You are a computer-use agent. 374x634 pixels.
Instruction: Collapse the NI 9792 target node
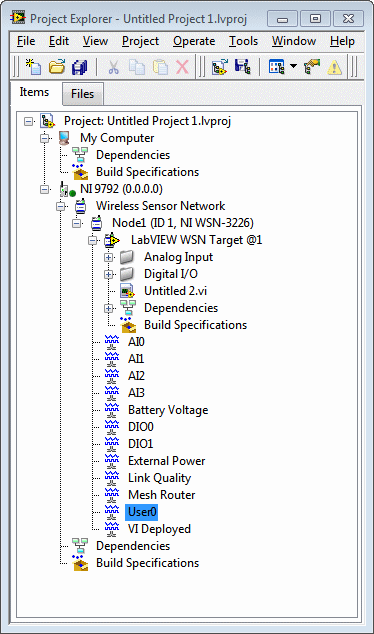pyautogui.click(x=45, y=189)
